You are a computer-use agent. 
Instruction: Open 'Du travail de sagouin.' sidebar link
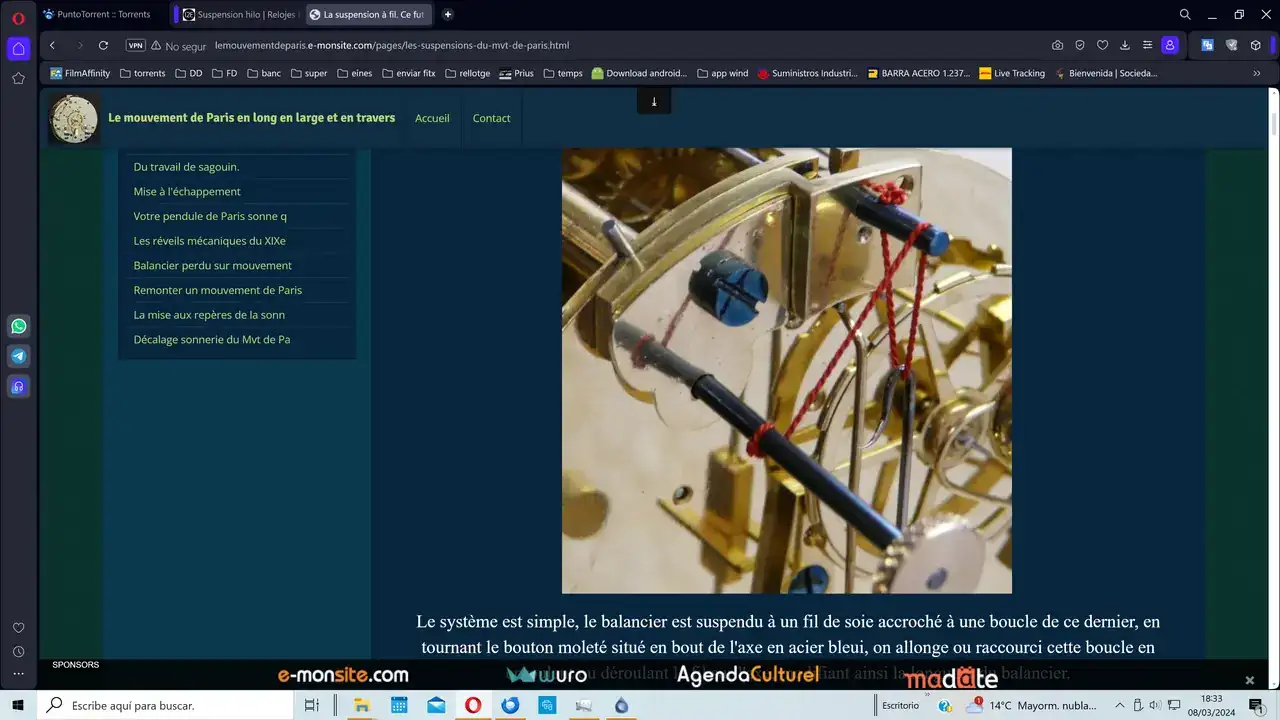pos(186,167)
